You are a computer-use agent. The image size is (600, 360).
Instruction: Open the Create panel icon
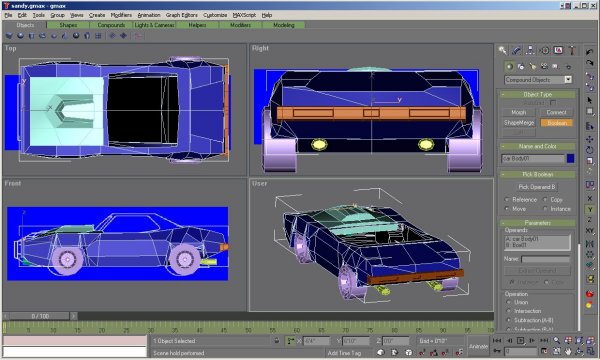502,50
